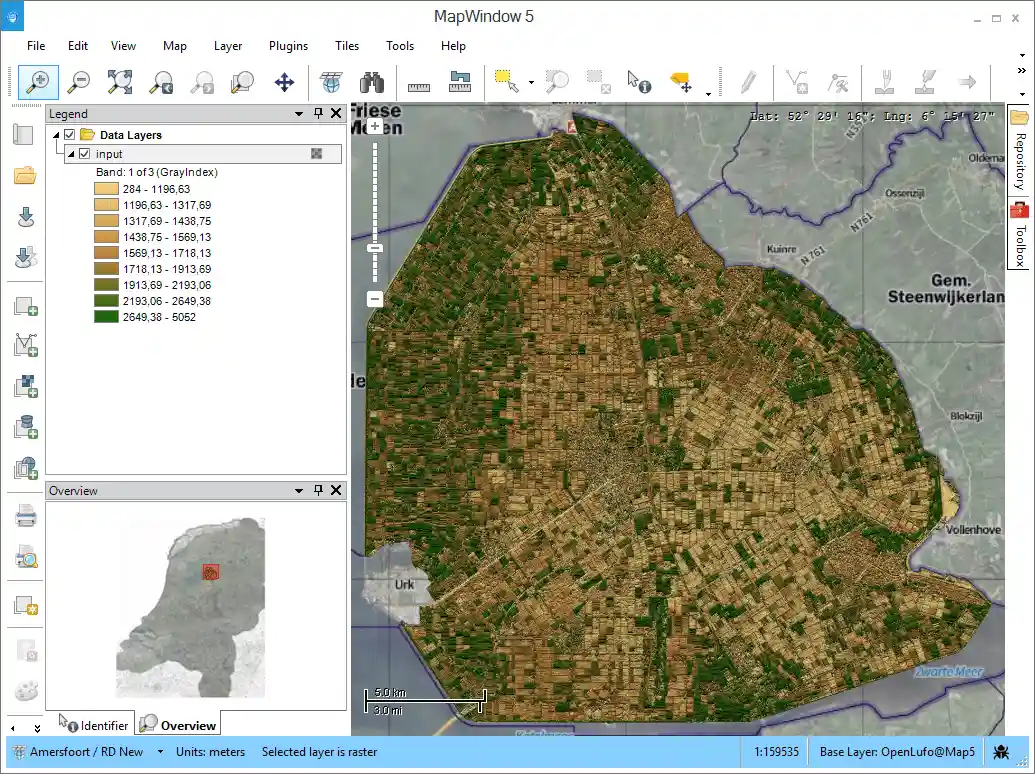Switch to the Identifier tab
The image size is (1035, 774).
(x=97, y=724)
